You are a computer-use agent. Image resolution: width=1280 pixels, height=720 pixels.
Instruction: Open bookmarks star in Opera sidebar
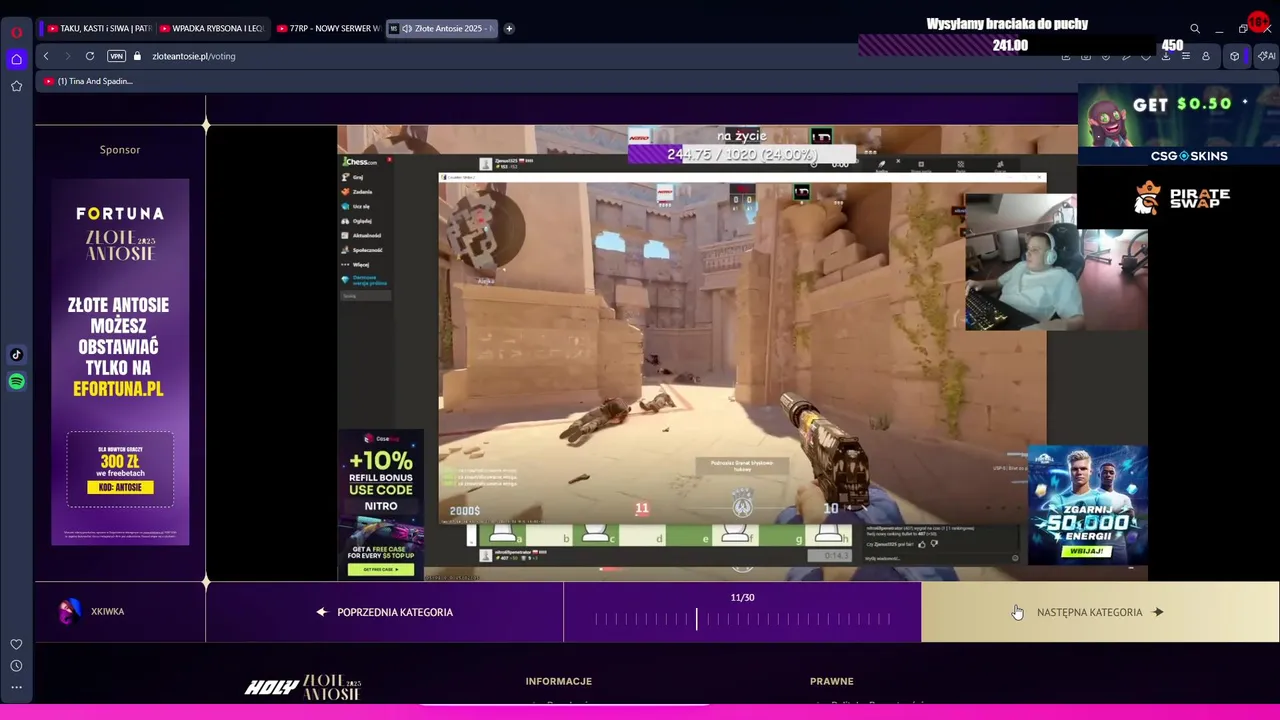pyautogui.click(x=16, y=86)
